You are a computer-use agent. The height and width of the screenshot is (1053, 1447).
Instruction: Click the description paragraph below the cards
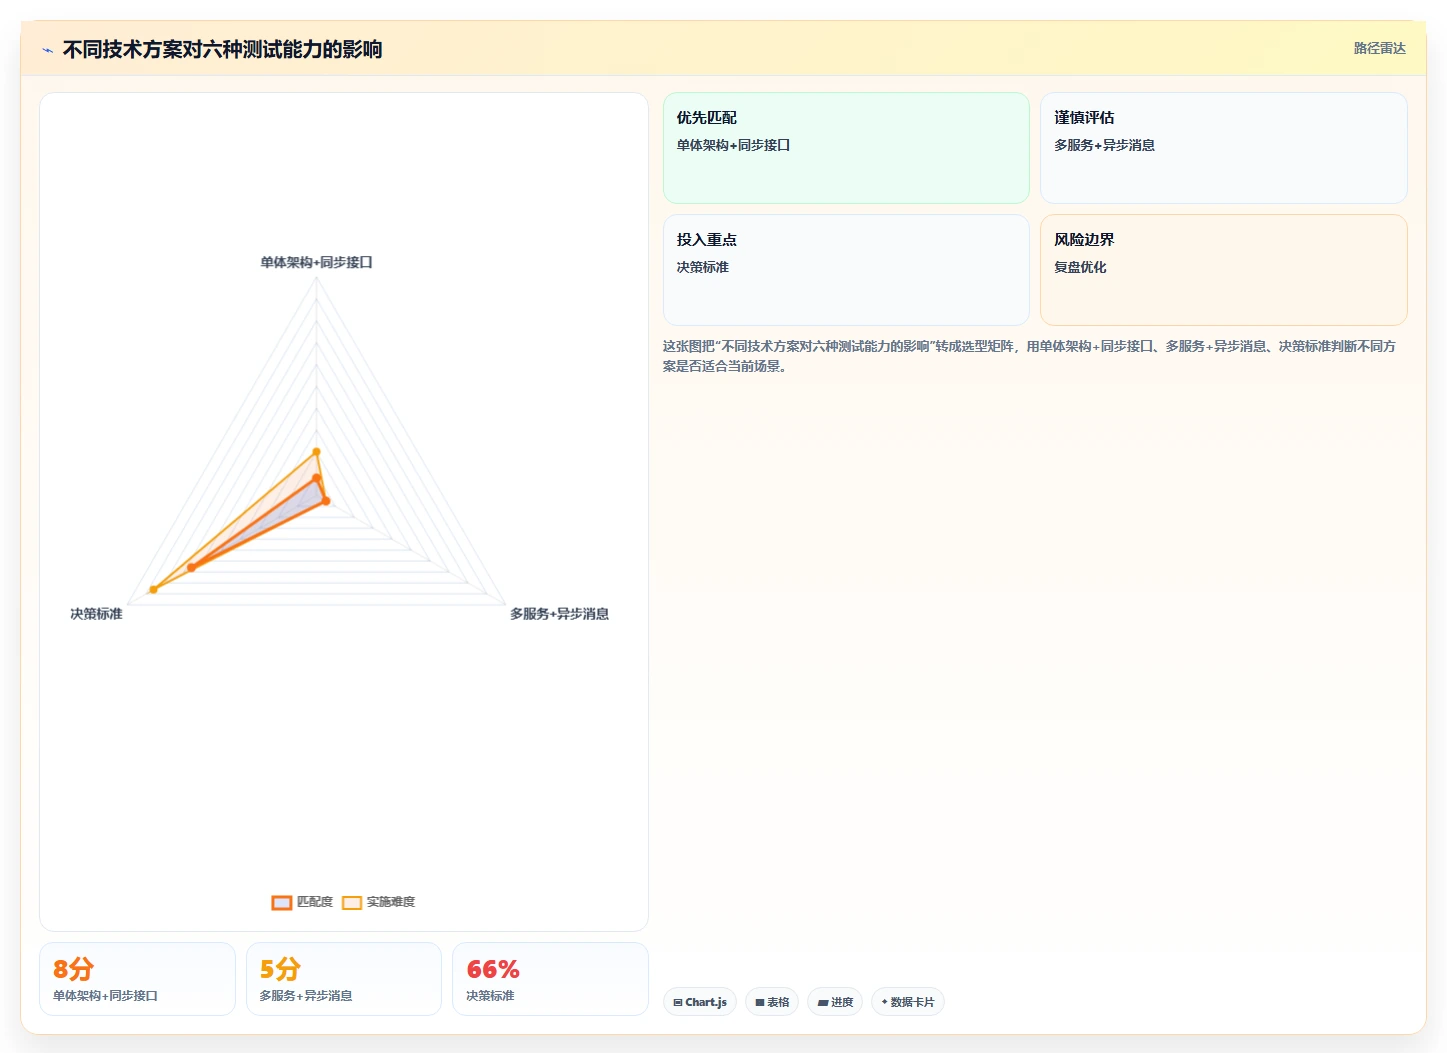[1029, 356]
